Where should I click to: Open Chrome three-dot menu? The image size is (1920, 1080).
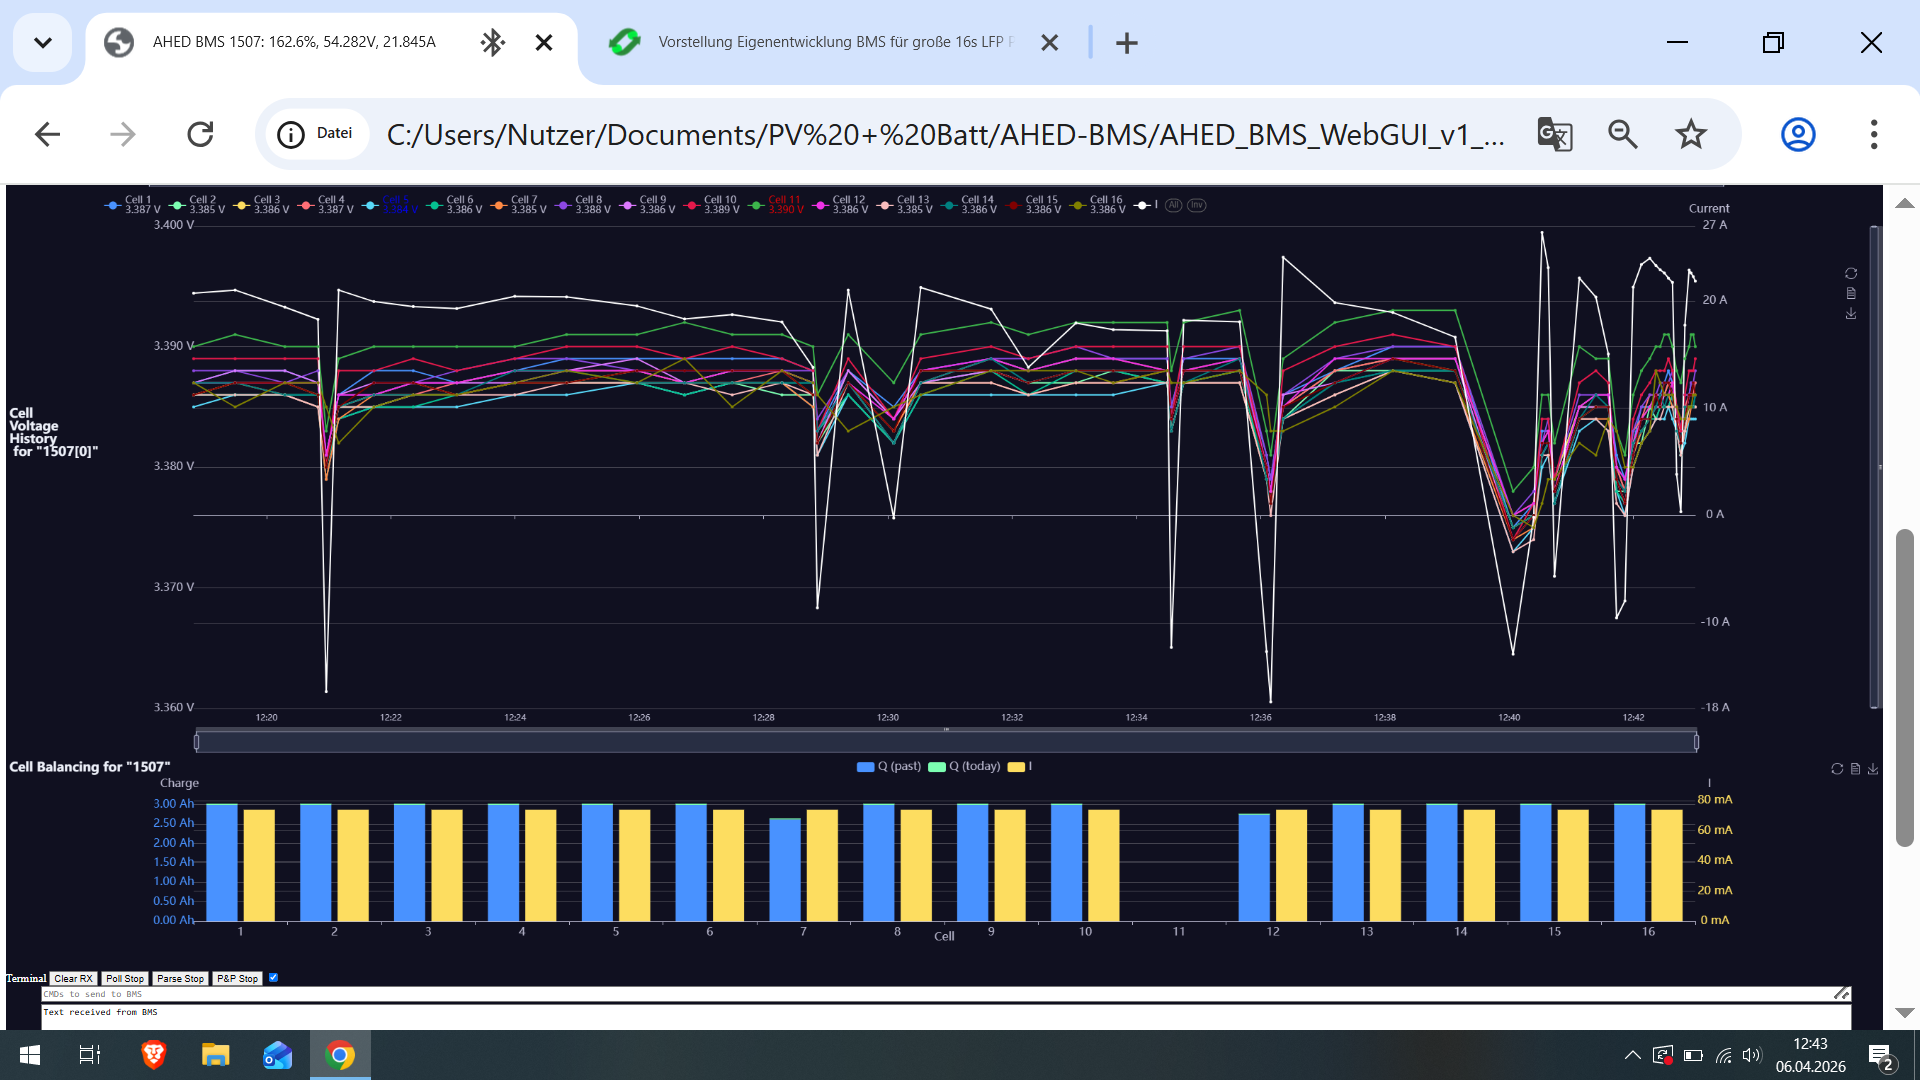pyautogui.click(x=1873, y=134)
